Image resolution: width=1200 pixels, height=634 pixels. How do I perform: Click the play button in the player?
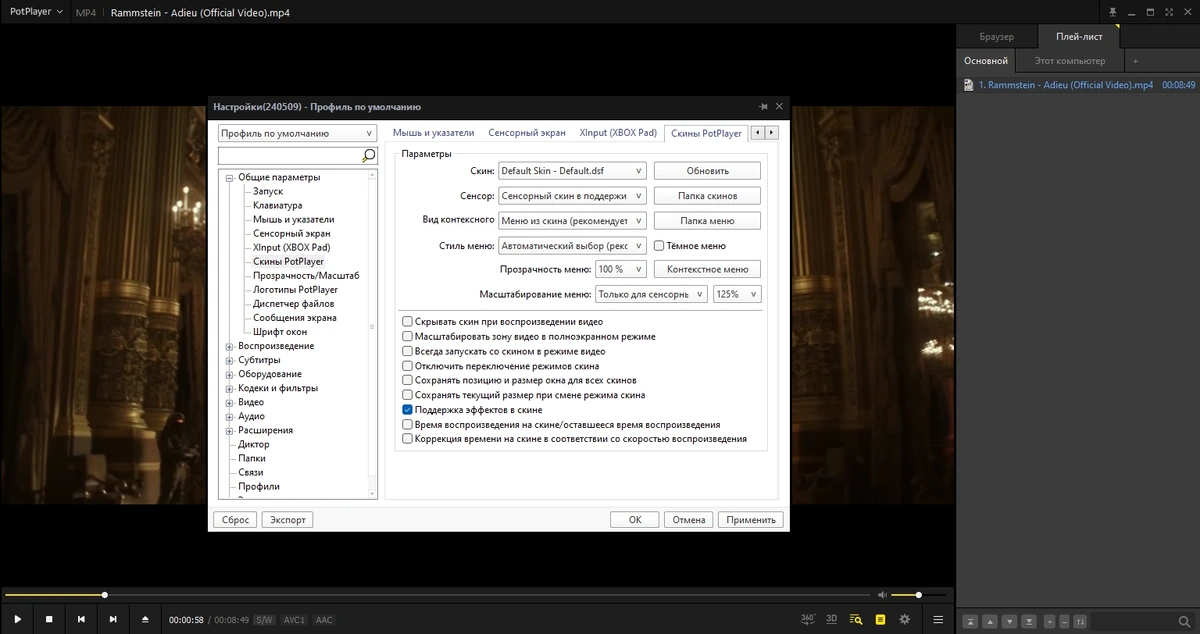(x=17, y=620)
